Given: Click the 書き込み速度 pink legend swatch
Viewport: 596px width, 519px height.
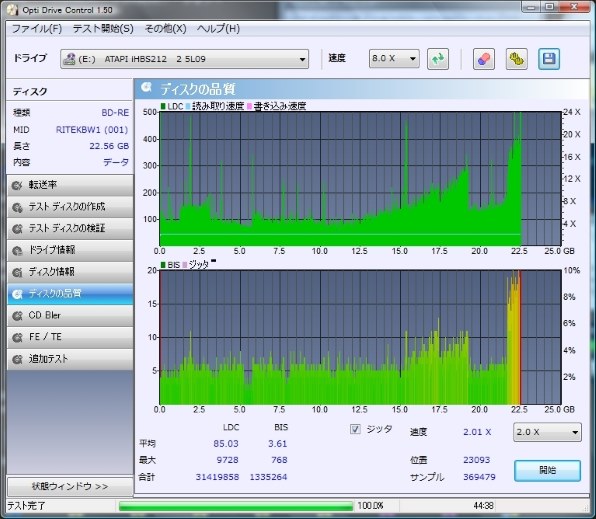Looking at the screenshot, I should pos(249,106).
